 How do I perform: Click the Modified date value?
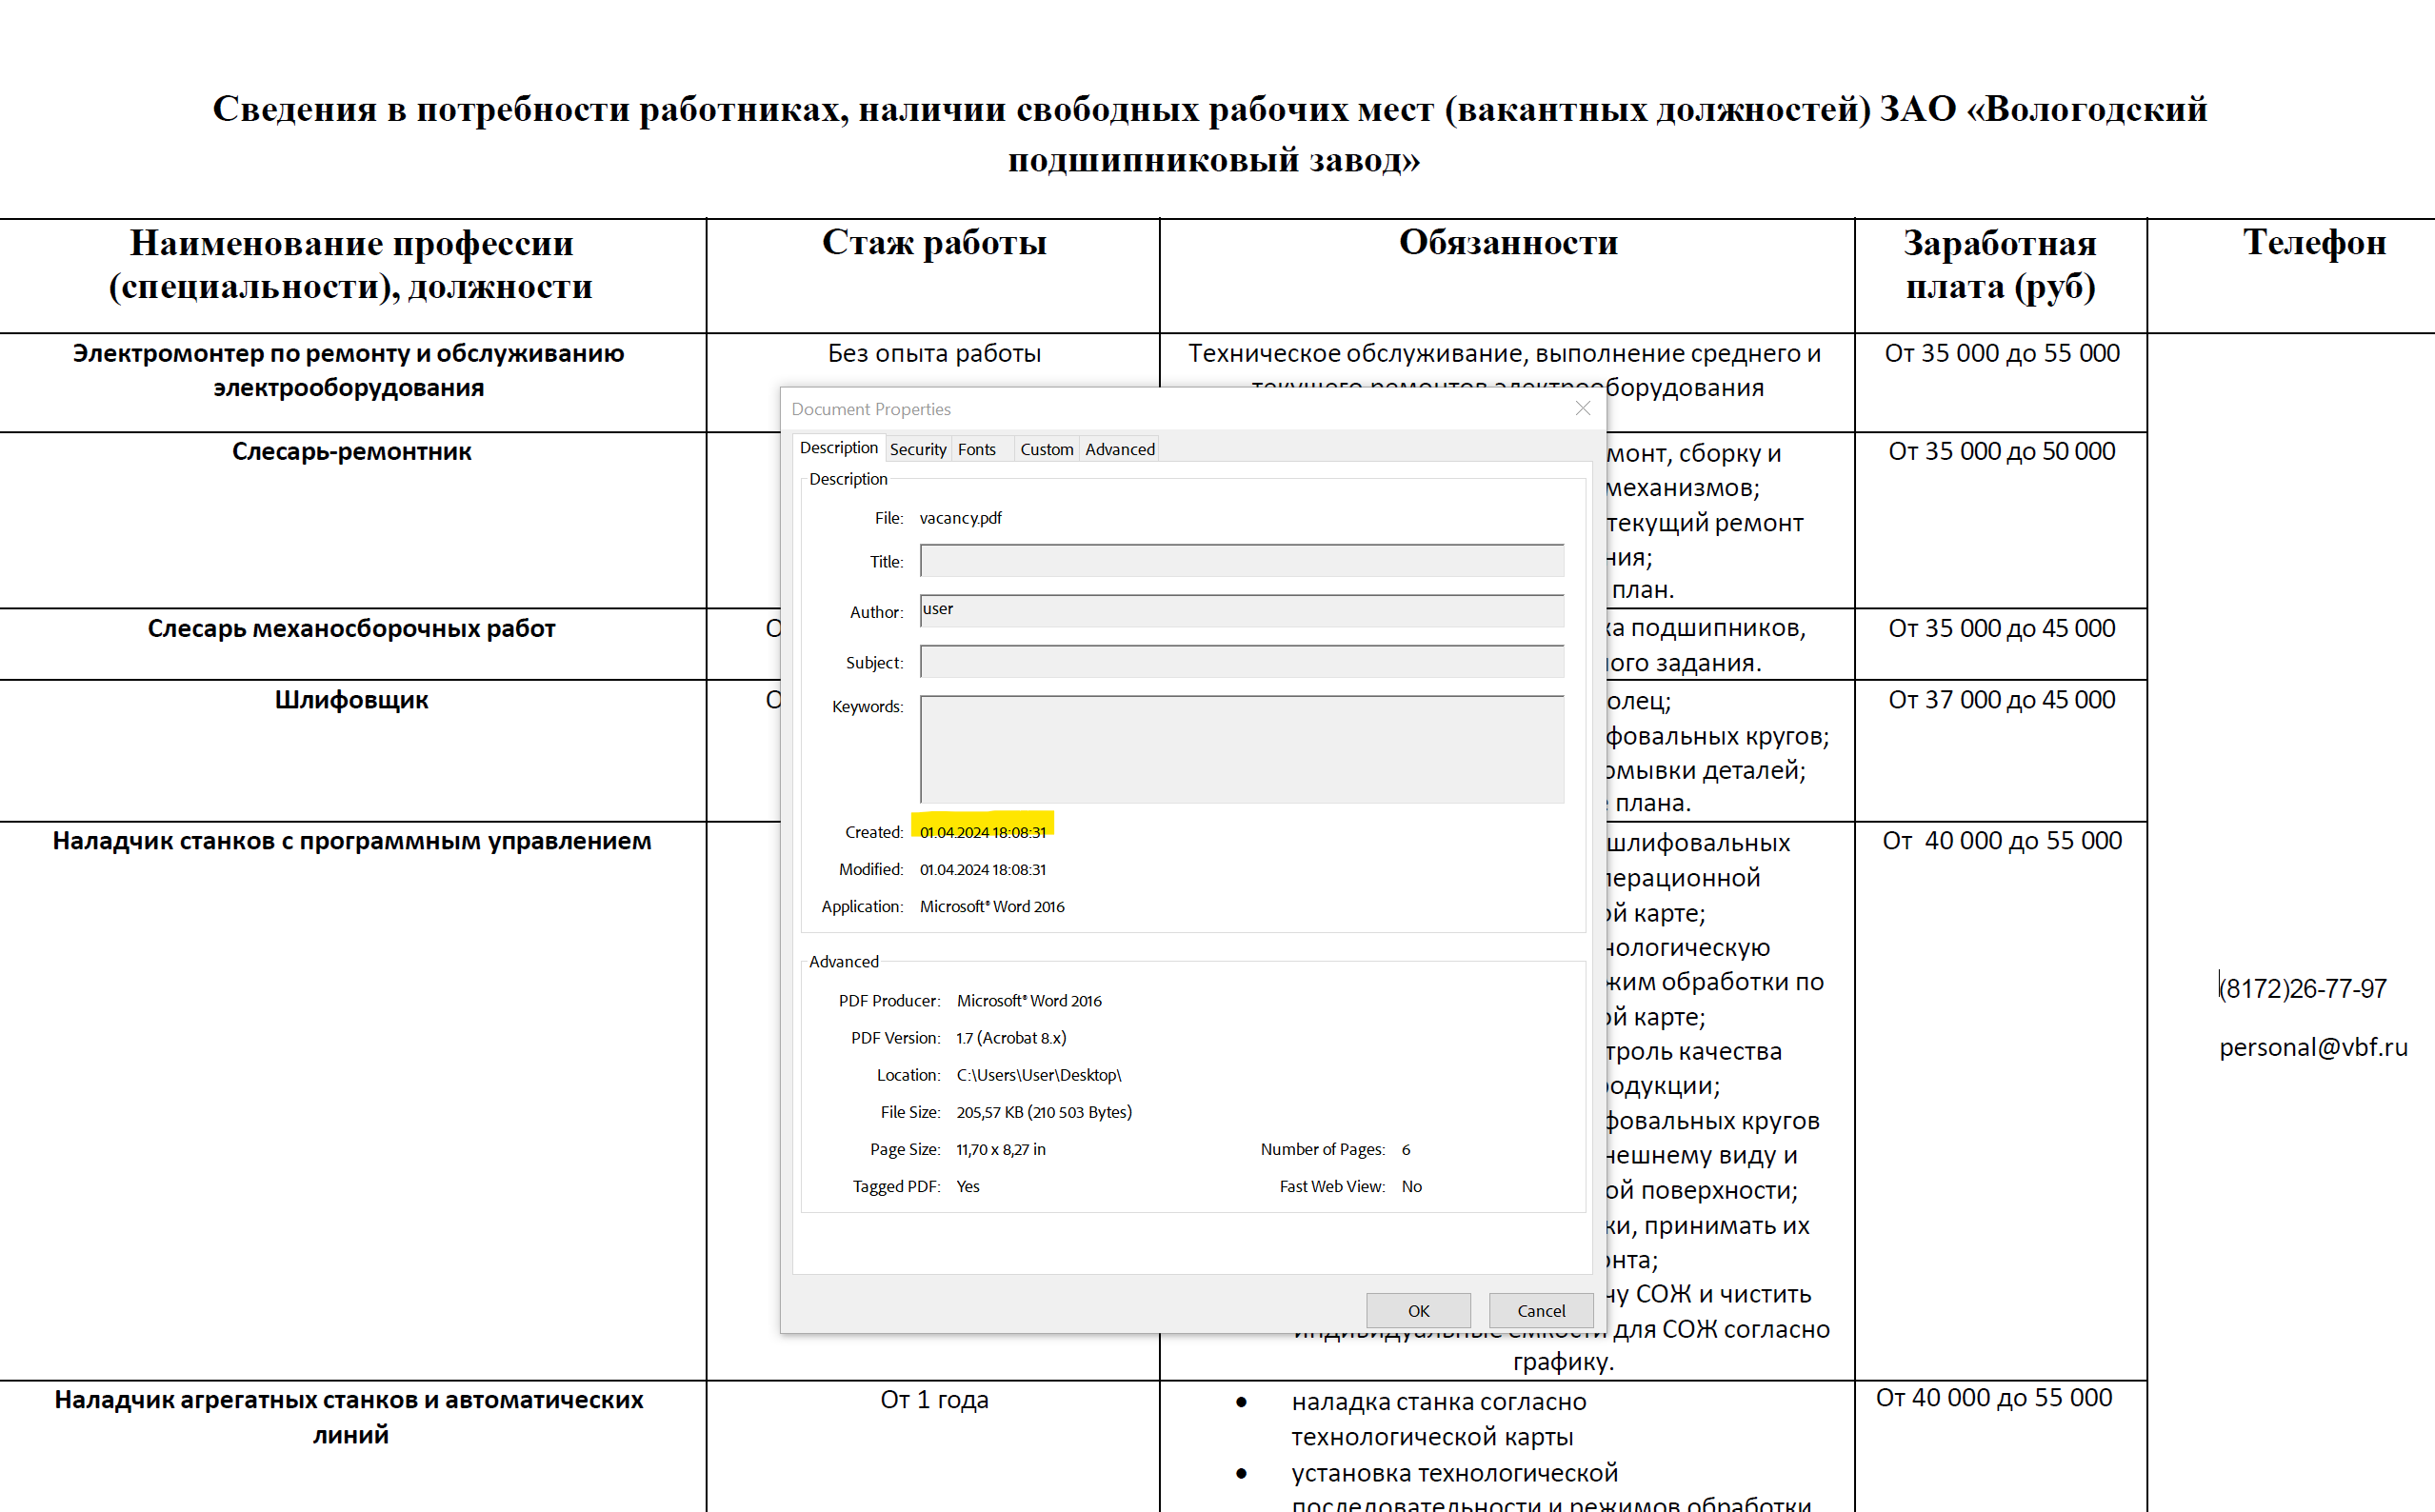[x=982, y=869]
